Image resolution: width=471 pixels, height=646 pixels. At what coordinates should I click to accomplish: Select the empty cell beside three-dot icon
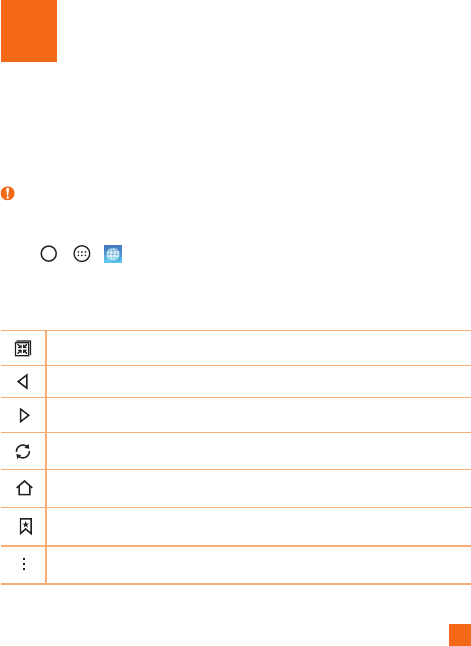[258, 565]
